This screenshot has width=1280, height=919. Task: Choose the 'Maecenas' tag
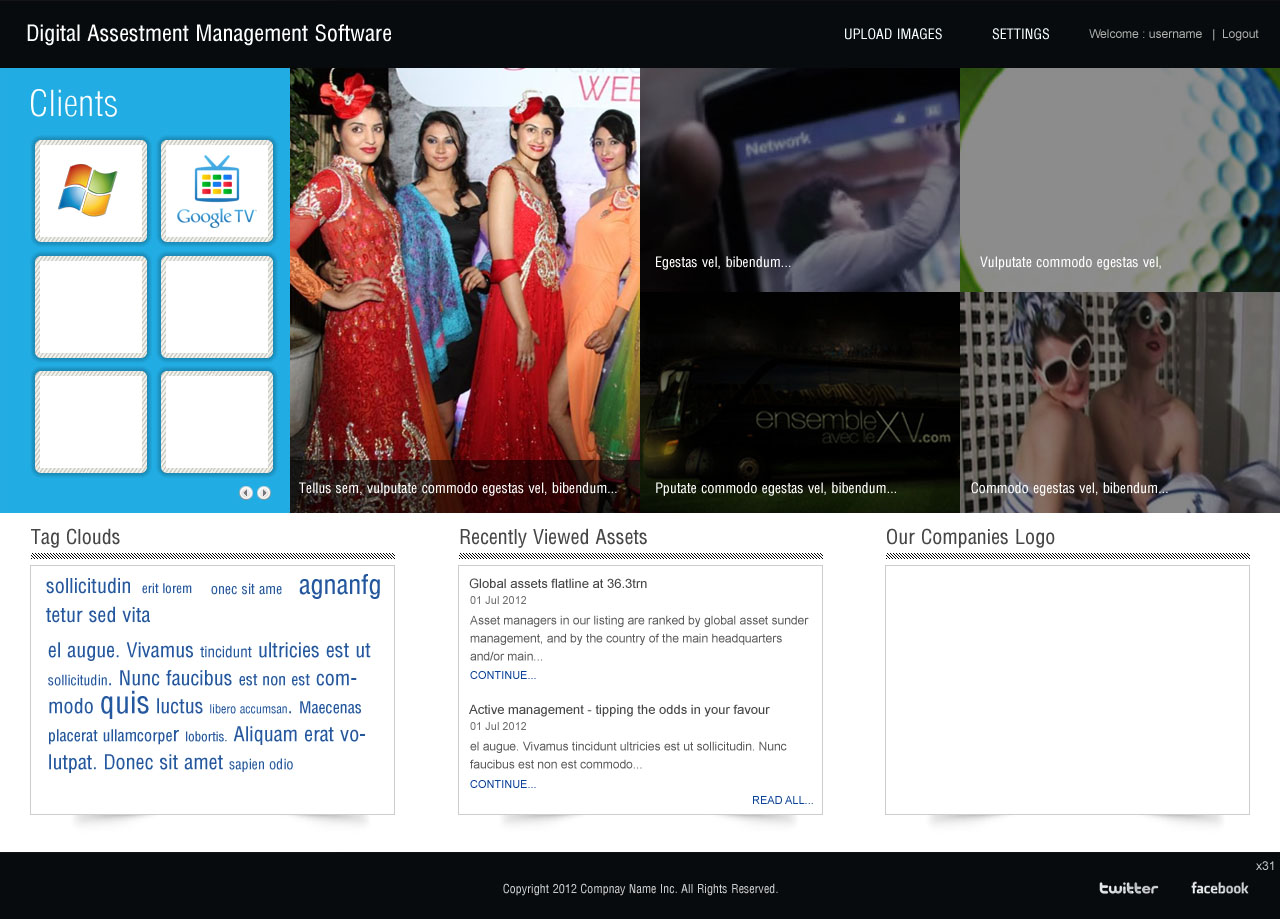(330, 708)
